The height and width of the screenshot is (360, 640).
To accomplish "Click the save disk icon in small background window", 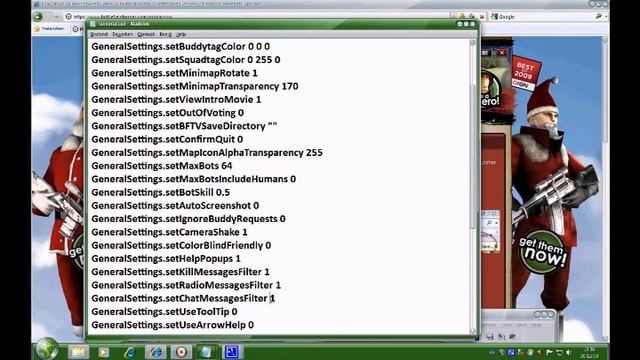I will (490, 336).
